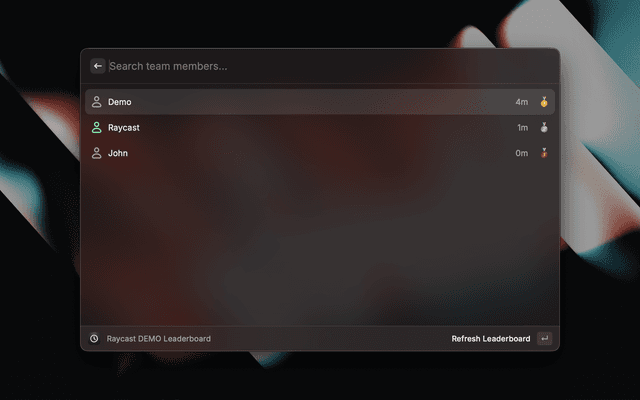The height and width of the screenshot is (400, 640).
Task: Click Demo's 4m time value
Action: pyautogui.click(x=522, y=102)
